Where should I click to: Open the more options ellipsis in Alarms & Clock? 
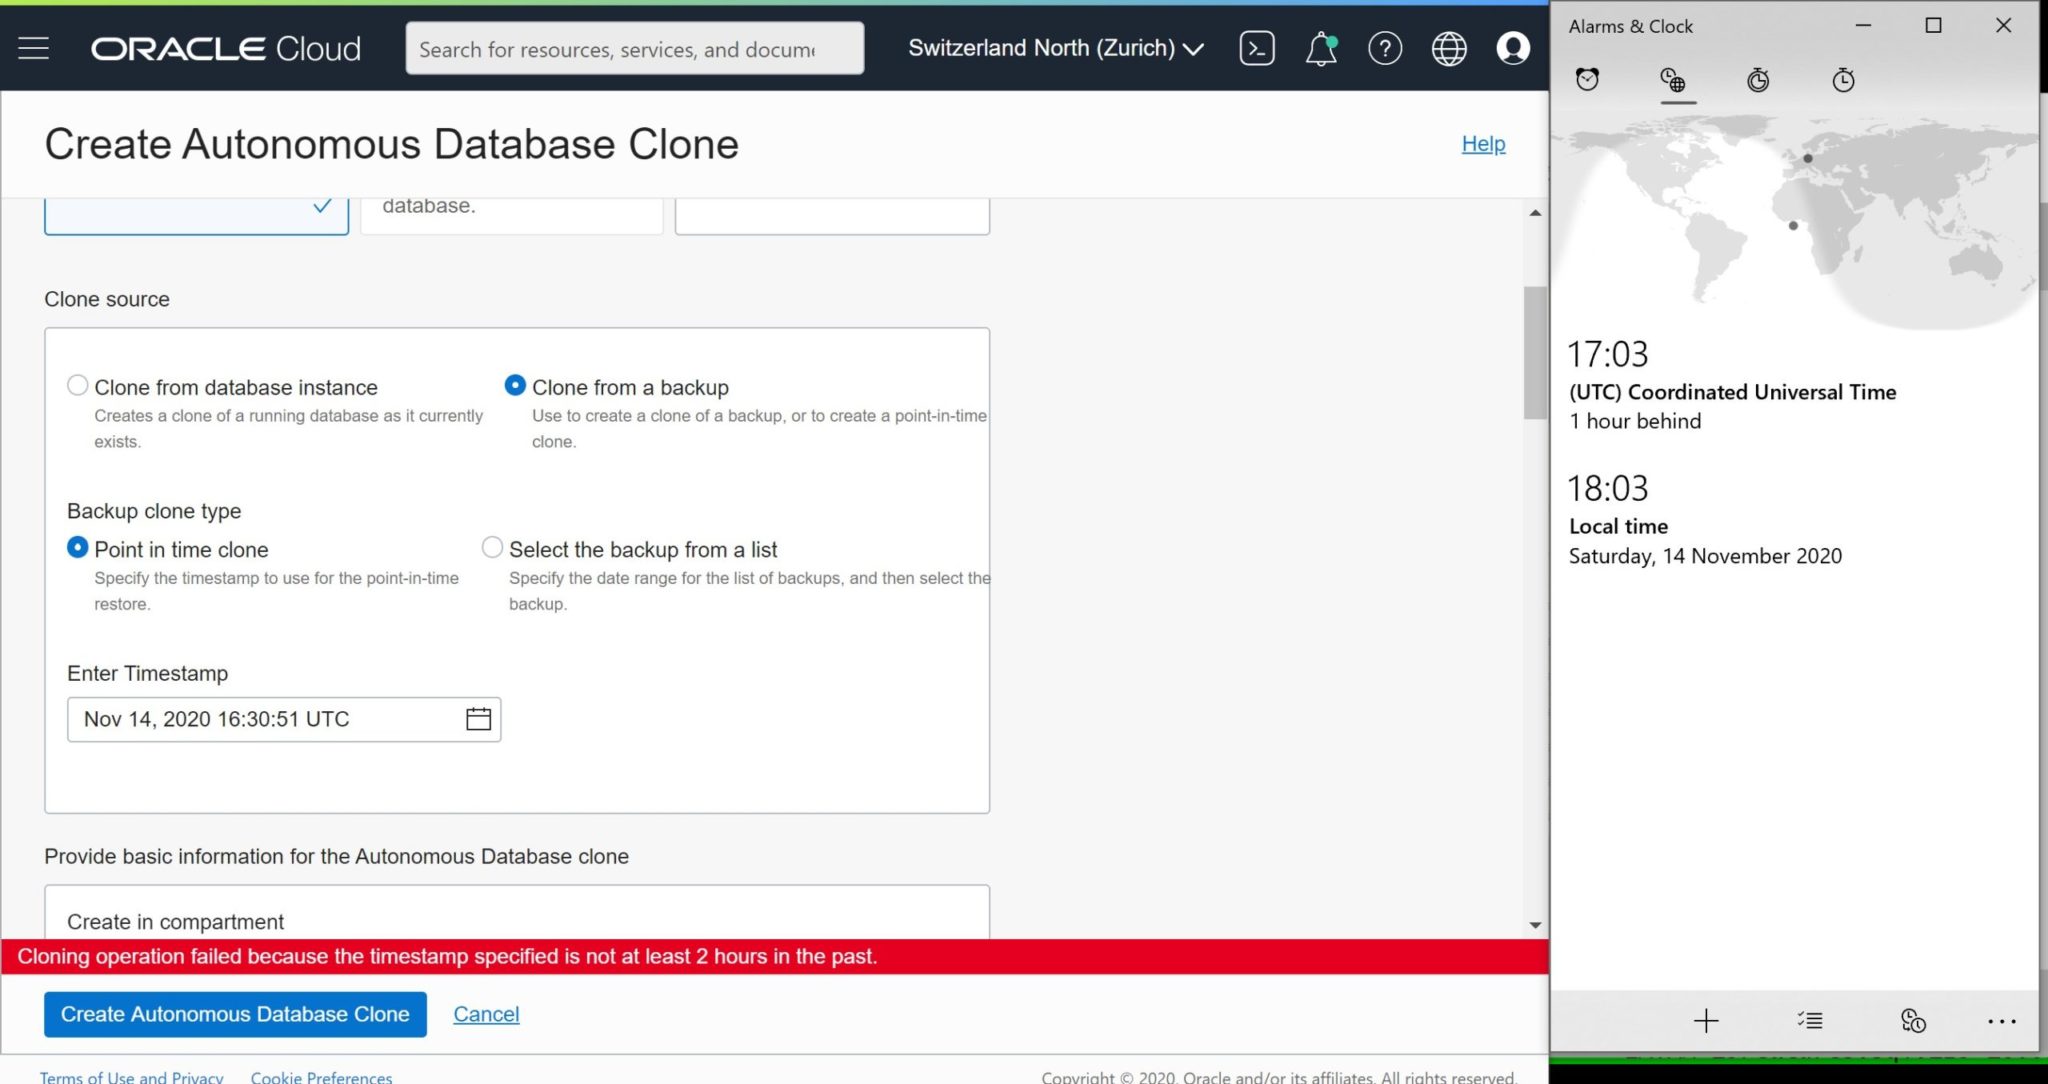[x=2002, y=1021]
